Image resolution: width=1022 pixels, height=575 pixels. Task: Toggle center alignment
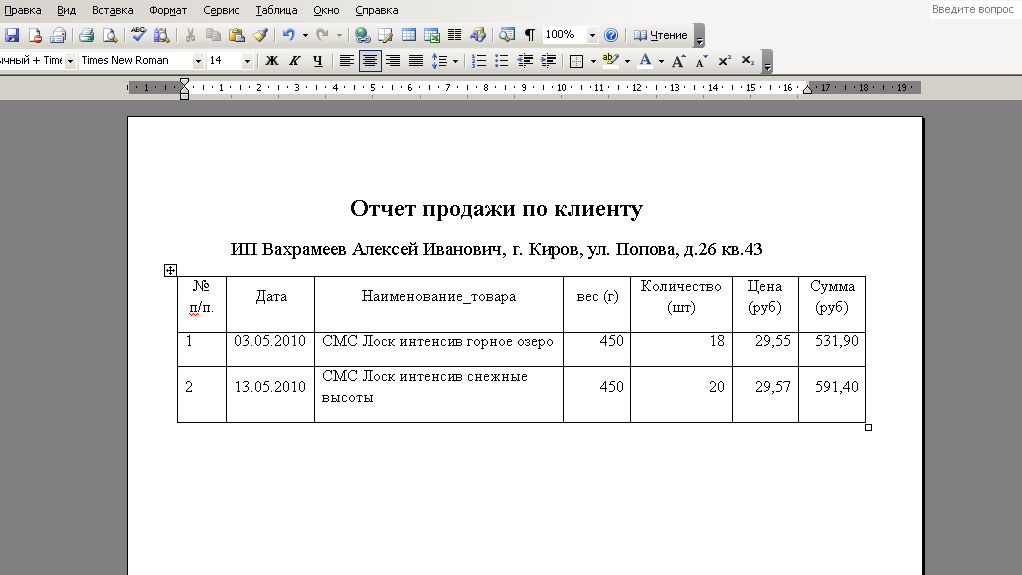(370, 61)
